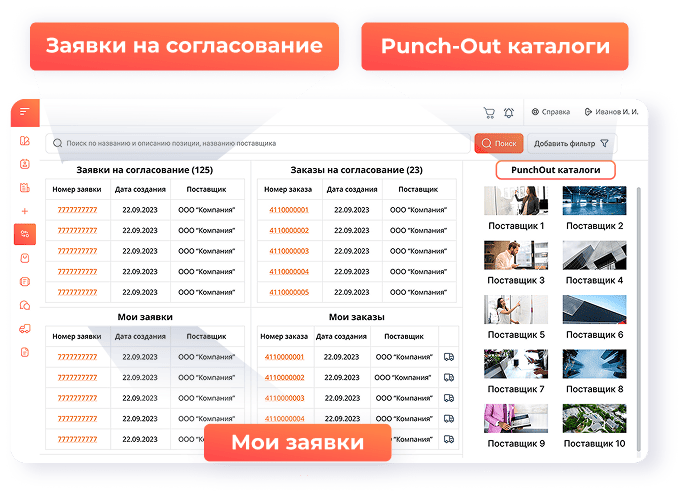Open Поставщик 7 catalog thumbnail
The width and height of the screenshot is (682, 494).
pyautogui.click(x=516, y=364)
